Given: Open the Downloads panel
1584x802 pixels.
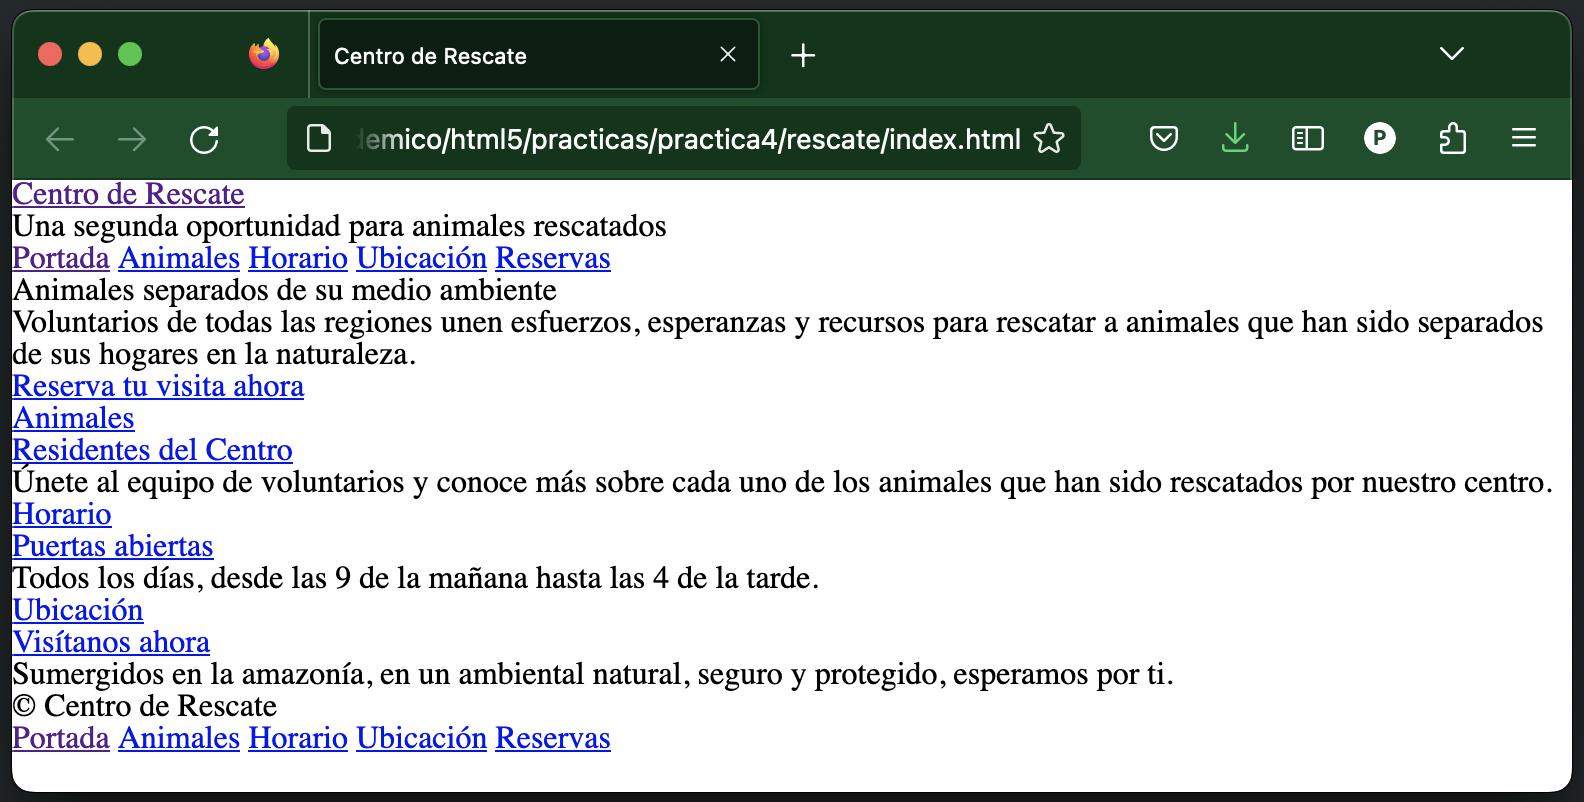Looking at the screenshot, I should pyautogui.click(x=1235, y=138).
